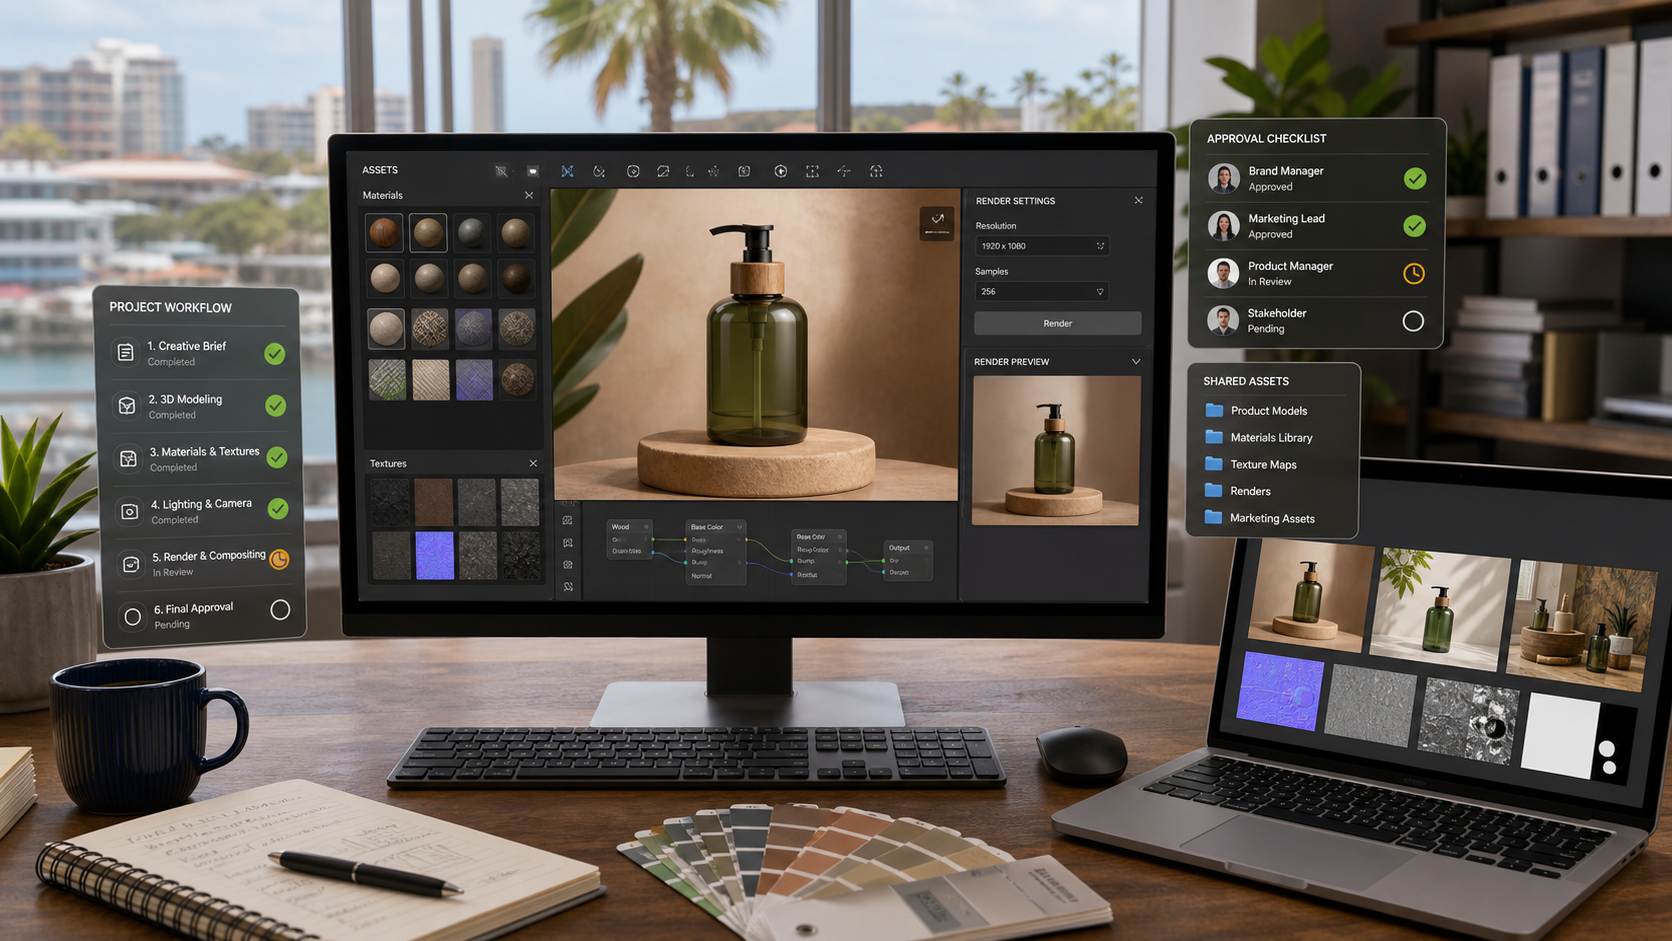This screenshot has width=1672, height=941.
Task: Toggle the Lighting & Camera completed checkmark
Action: pos(278,509)
